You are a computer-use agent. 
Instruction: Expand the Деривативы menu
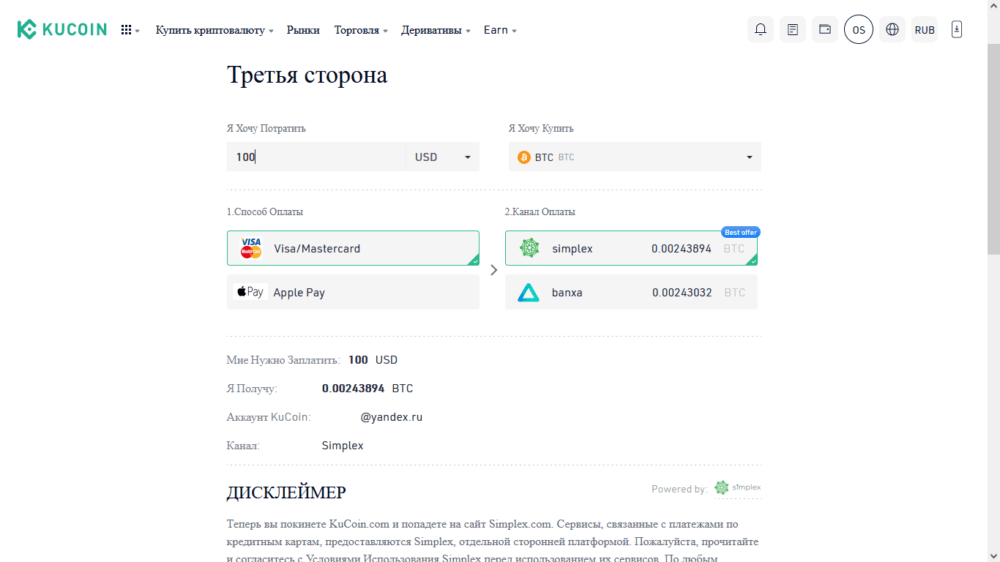435,30
